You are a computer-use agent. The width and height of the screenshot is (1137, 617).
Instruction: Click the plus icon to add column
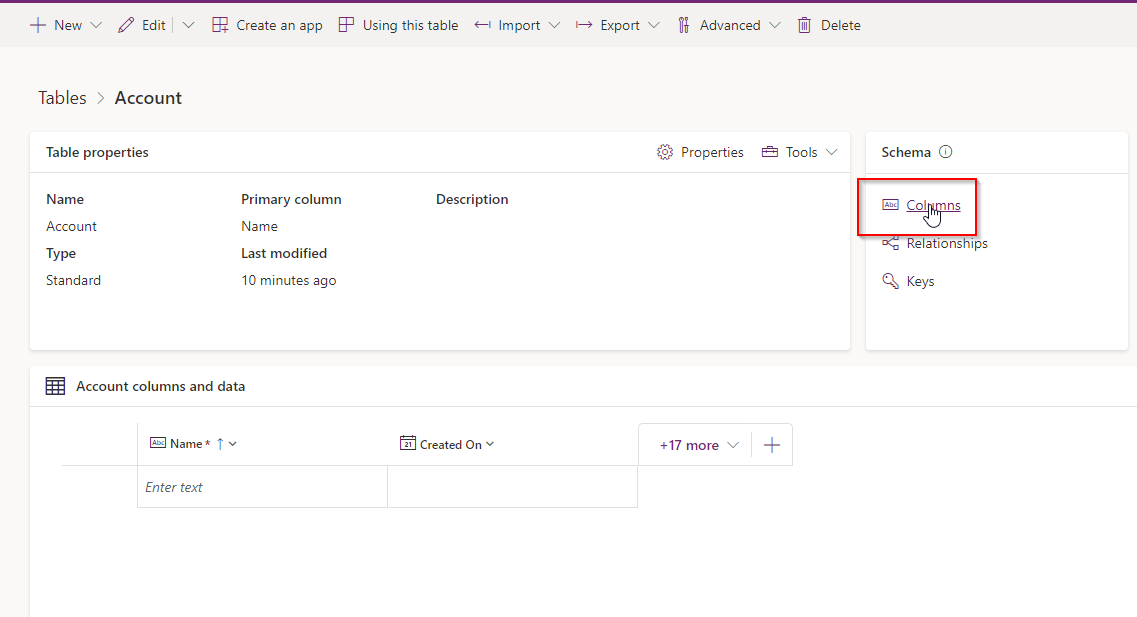[x=772, y=445]
